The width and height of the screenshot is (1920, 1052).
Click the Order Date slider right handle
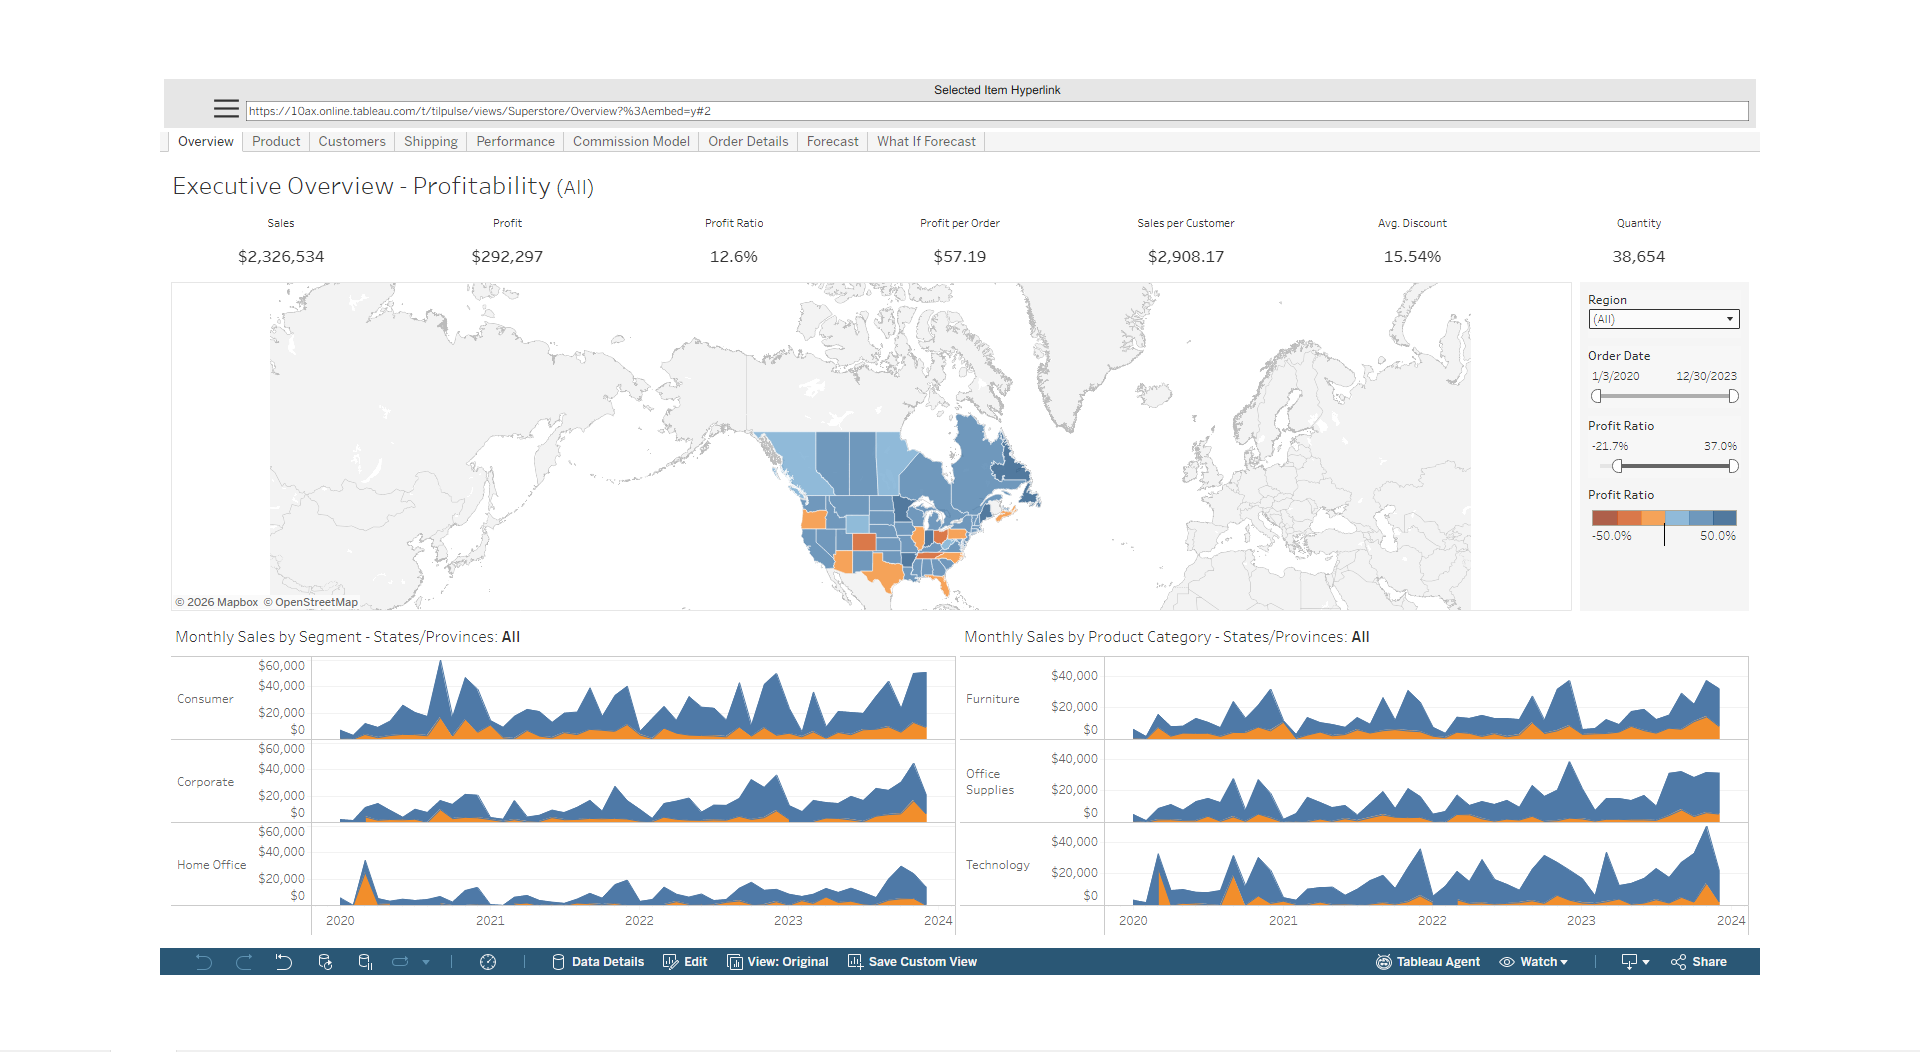pos(1733,397)
